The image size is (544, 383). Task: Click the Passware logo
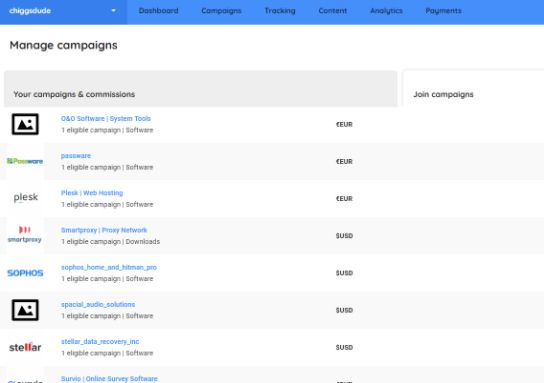(x=25, y=161)
